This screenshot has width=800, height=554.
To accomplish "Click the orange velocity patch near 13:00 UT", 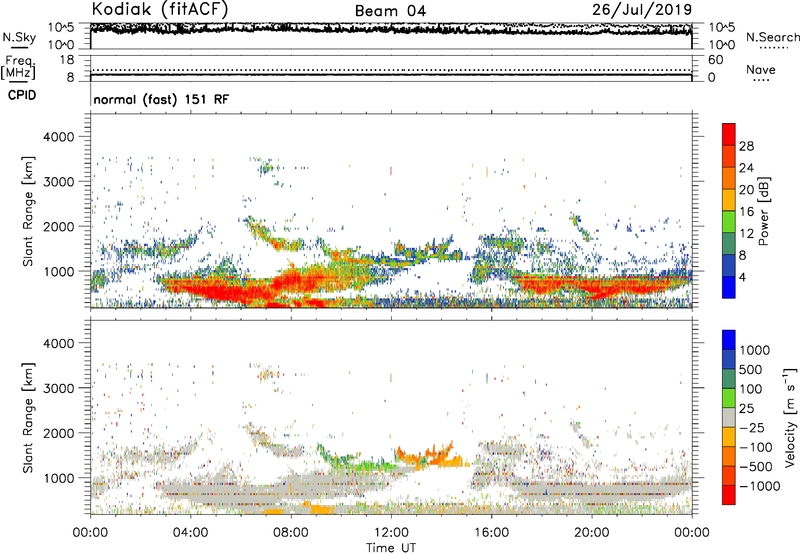I will click(429, 456).
